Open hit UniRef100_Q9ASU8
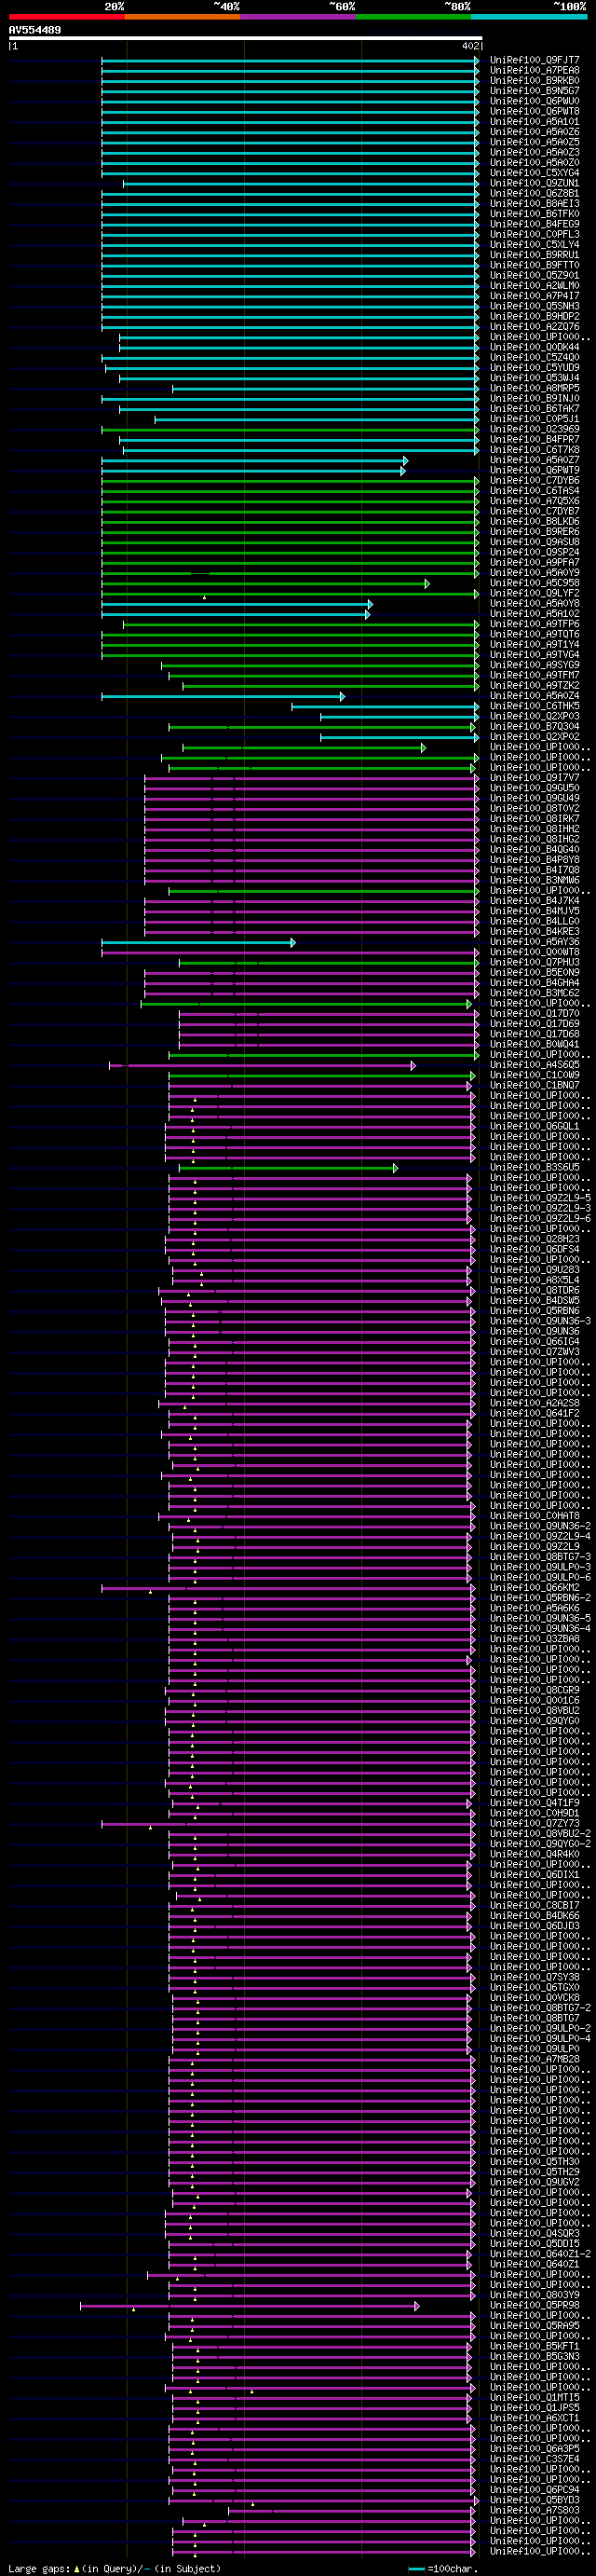596x2576 pixels. point(534,542)
